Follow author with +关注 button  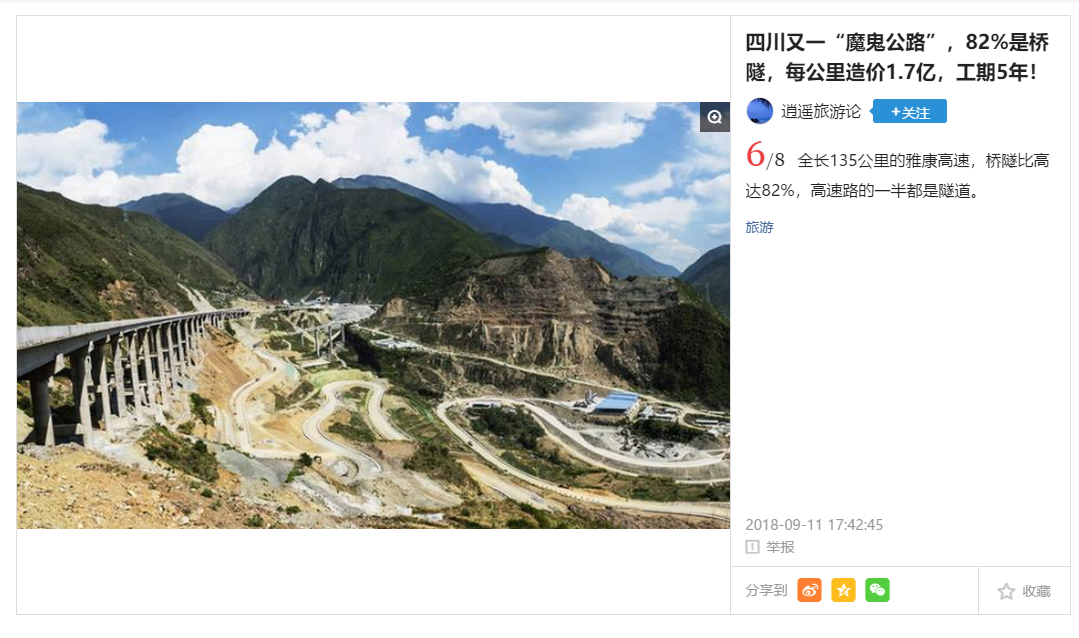point(910,111)
